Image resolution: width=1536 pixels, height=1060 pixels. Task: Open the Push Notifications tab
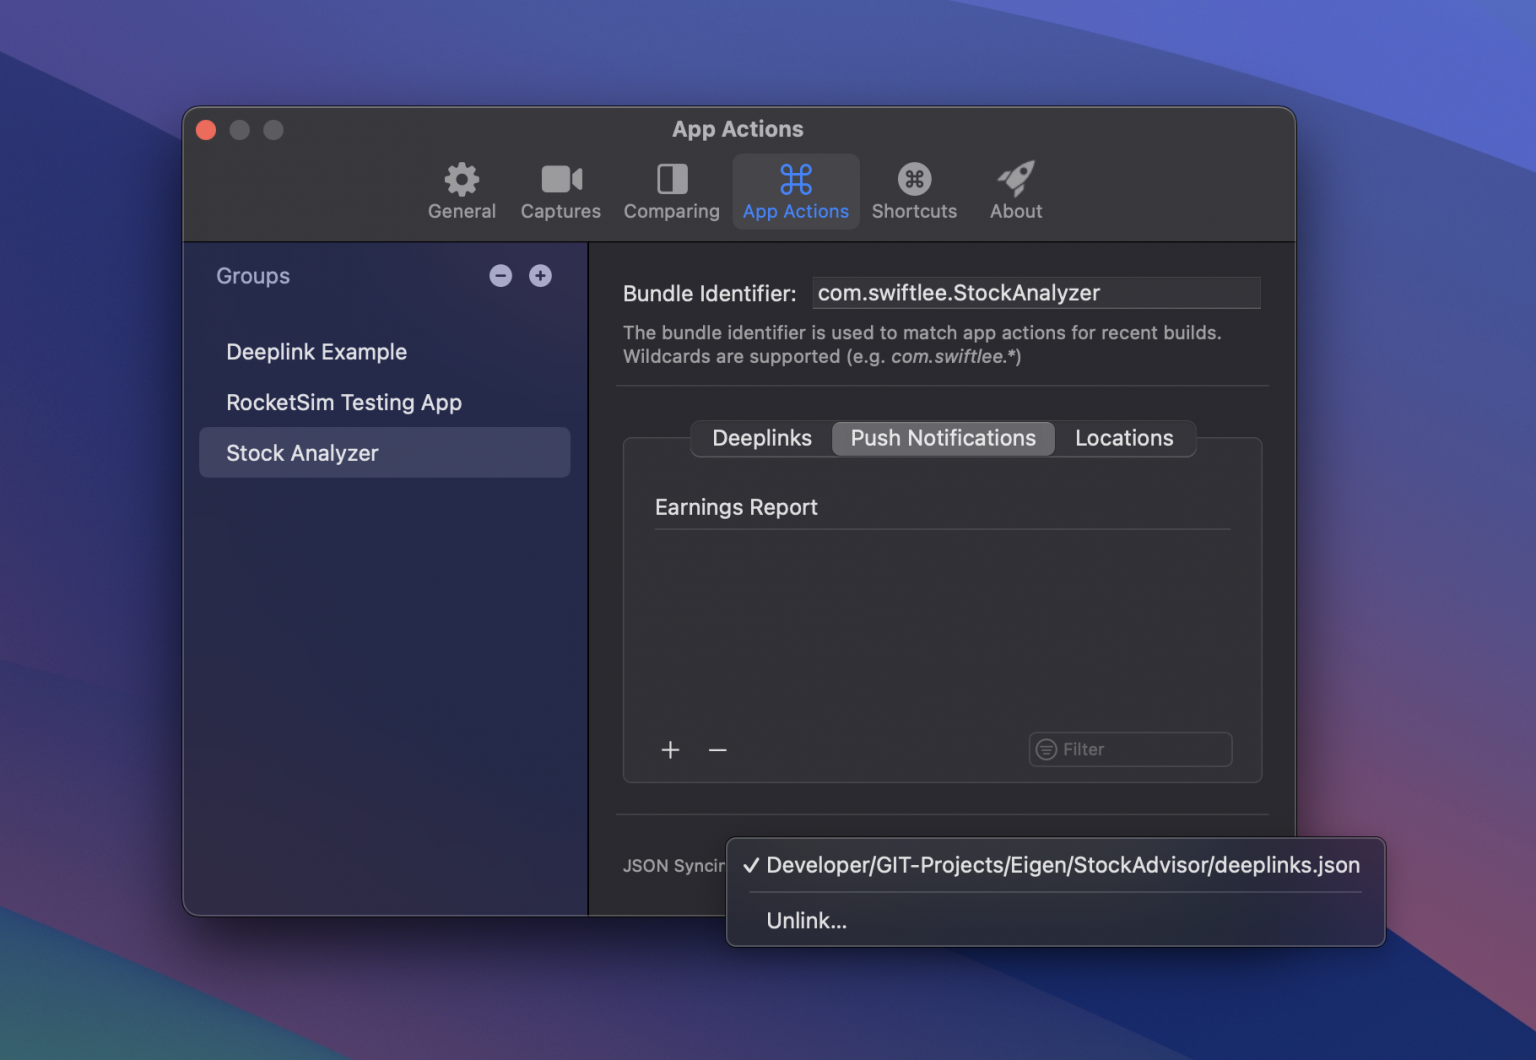(942, 438)
